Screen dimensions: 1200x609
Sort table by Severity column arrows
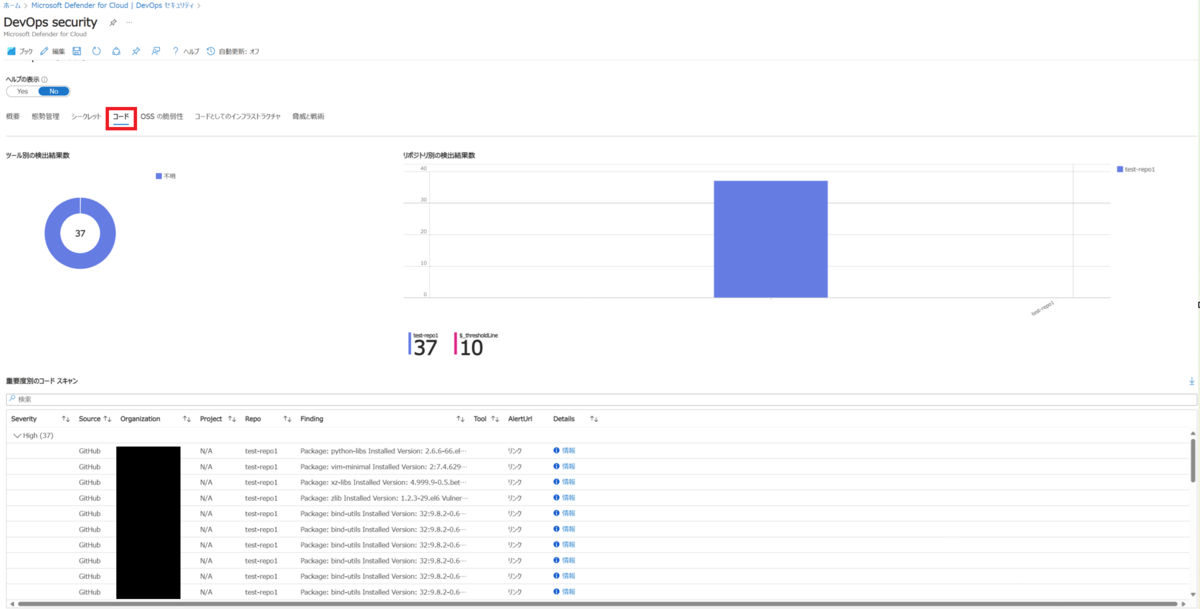(66, 419)
